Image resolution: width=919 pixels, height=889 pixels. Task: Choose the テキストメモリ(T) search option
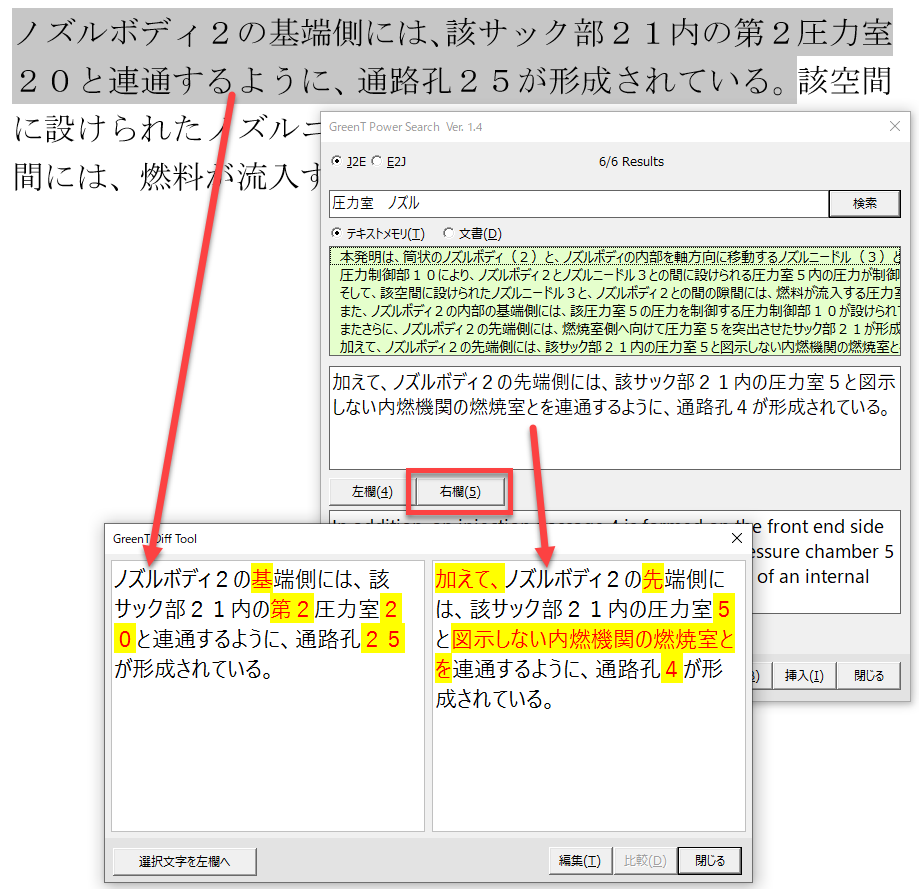336,233
